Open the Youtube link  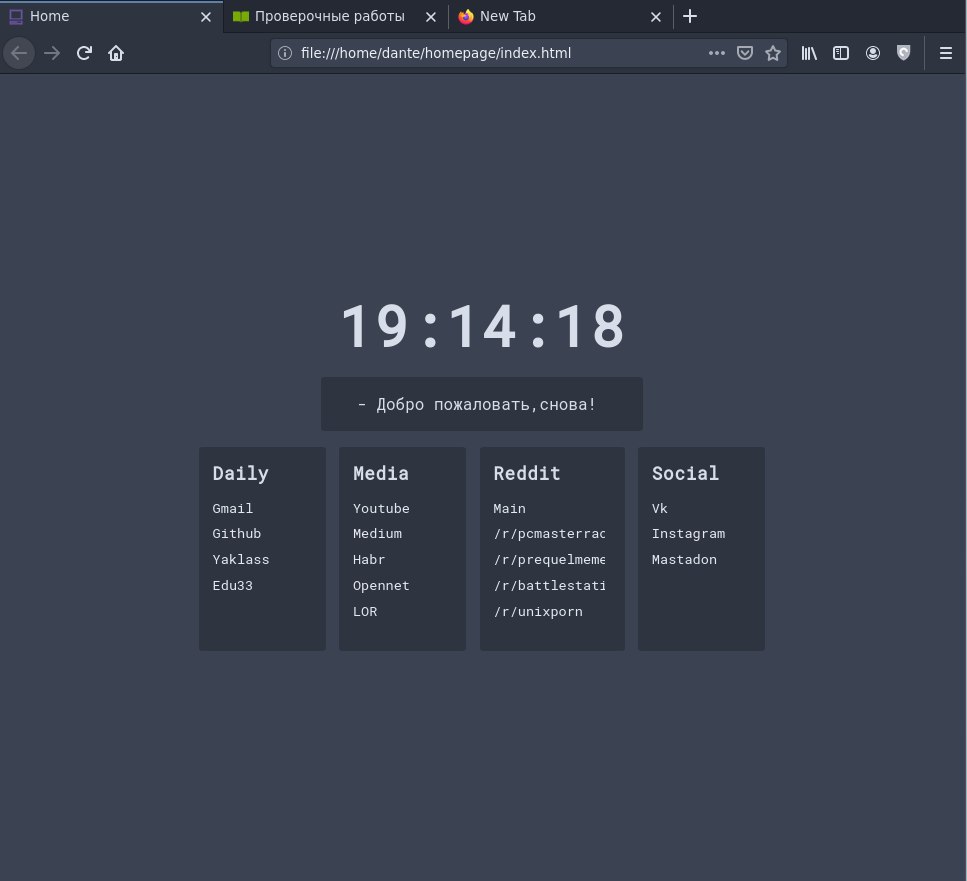(381, 509)
